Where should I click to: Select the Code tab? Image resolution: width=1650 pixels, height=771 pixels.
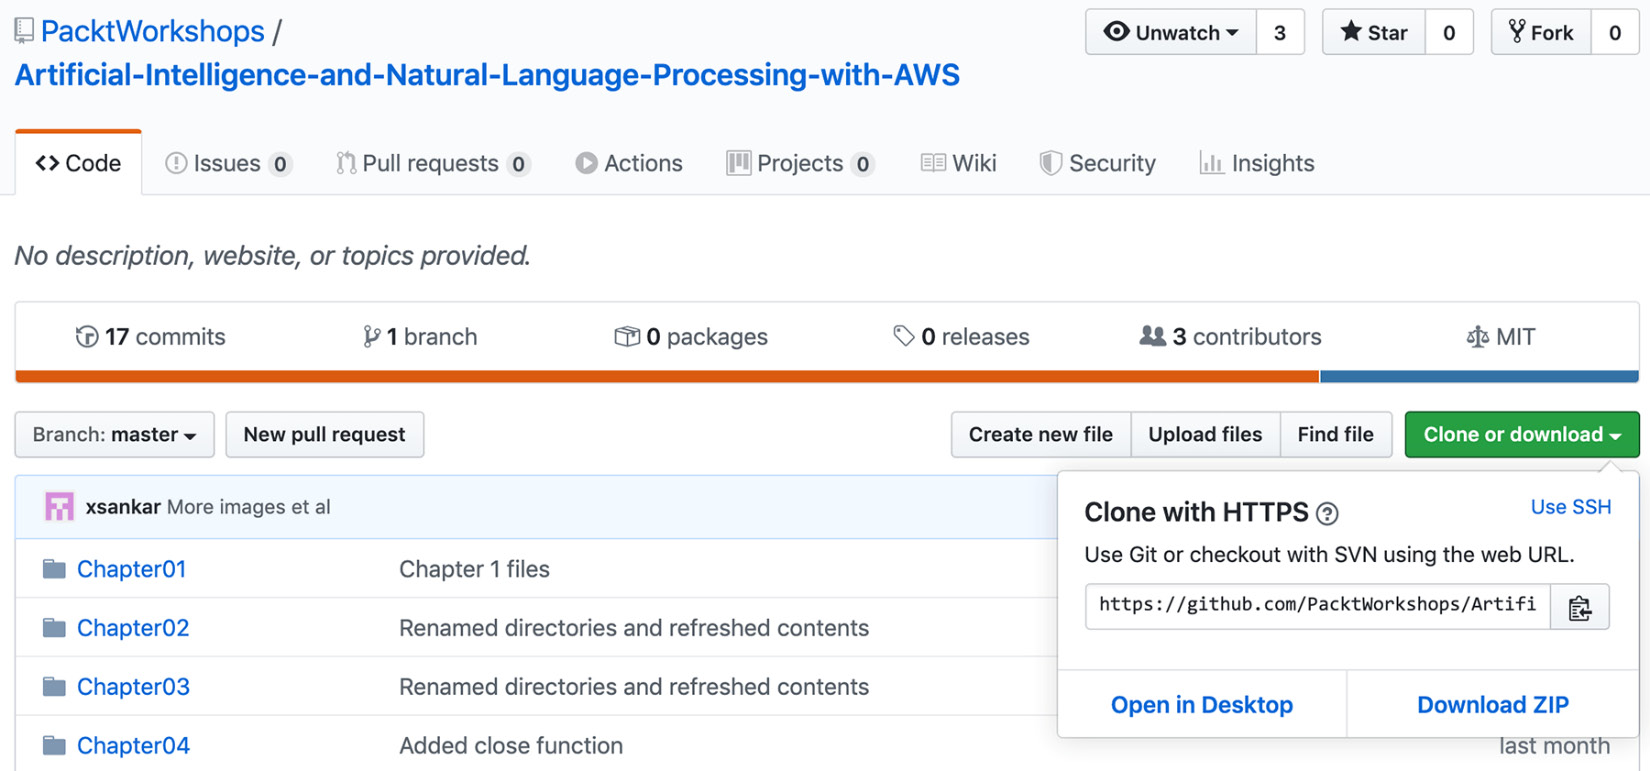point(78,163)
